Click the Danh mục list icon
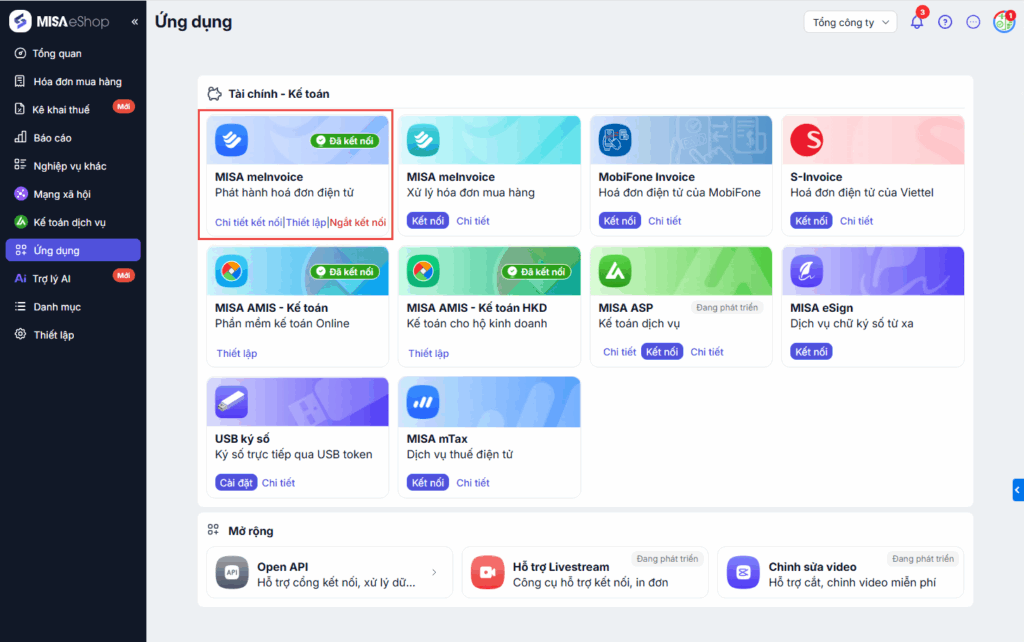Viewport: 1024px width, 642px height. click(x=20, y=306)
